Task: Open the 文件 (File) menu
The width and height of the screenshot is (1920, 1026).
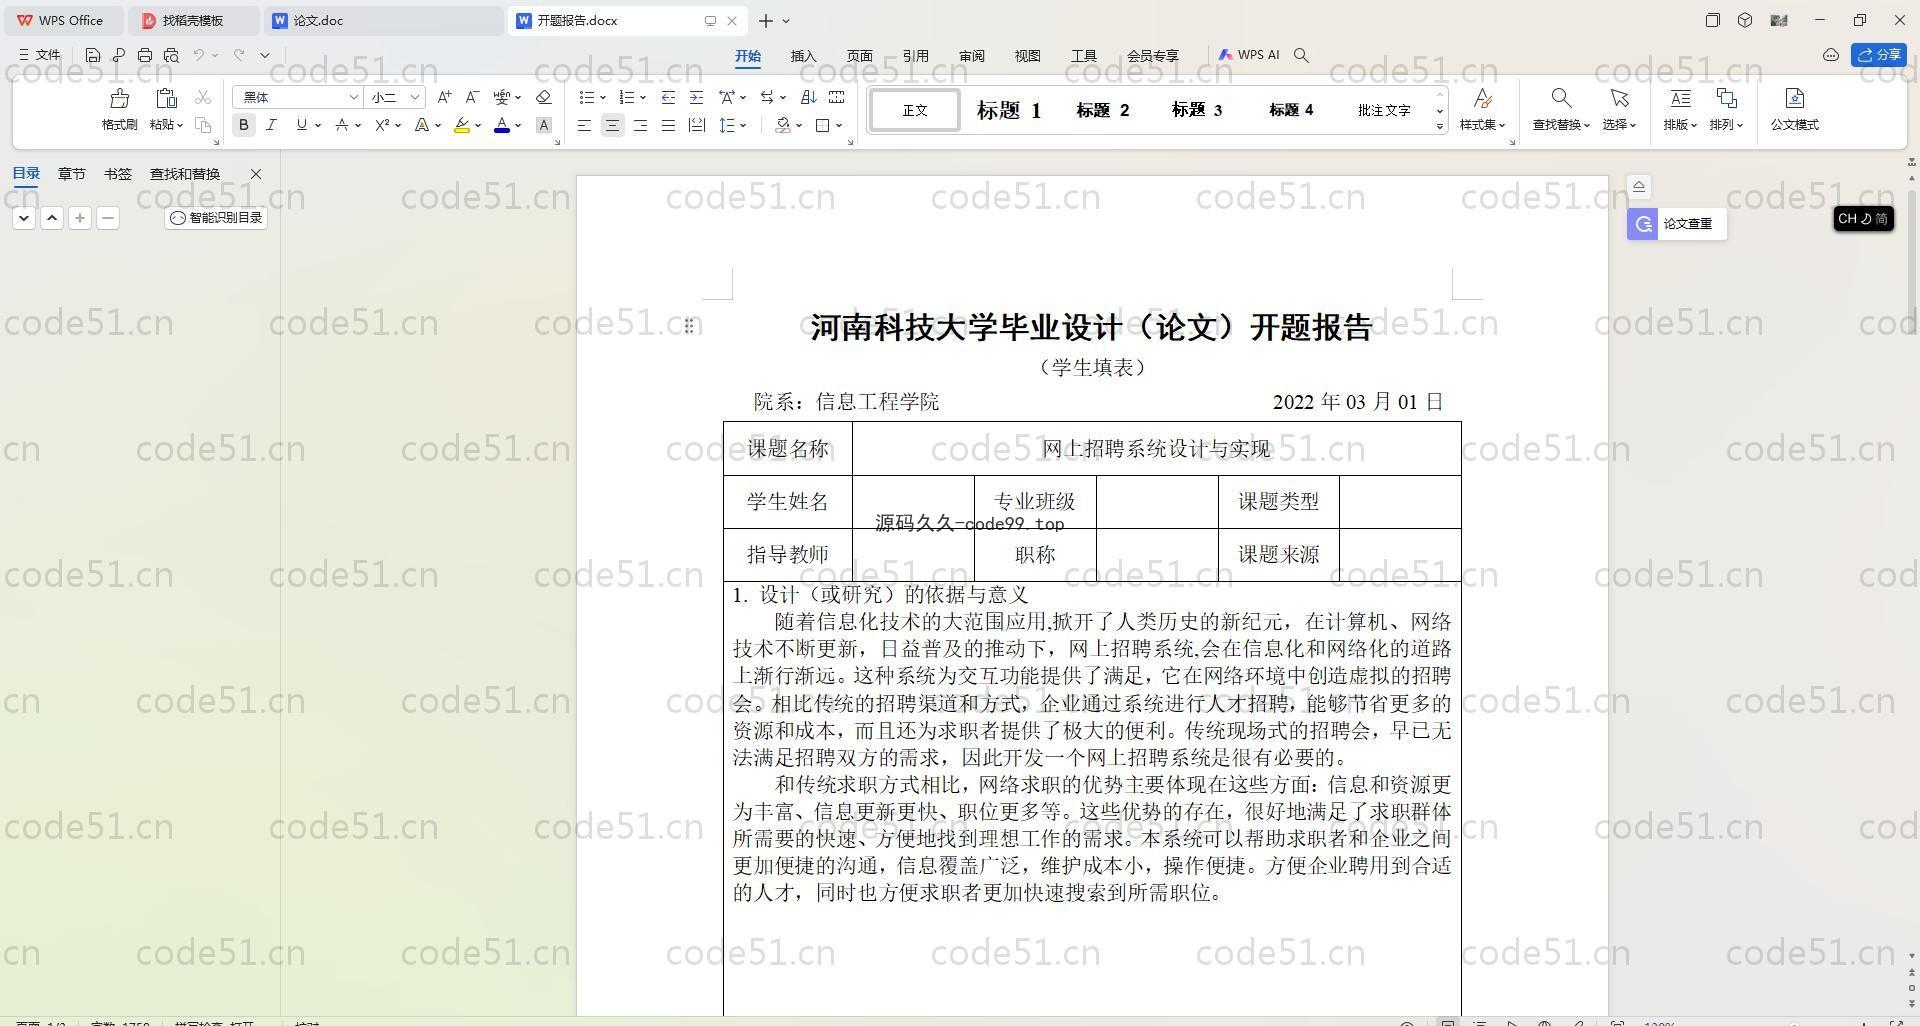Action: (x=40, y=55)
